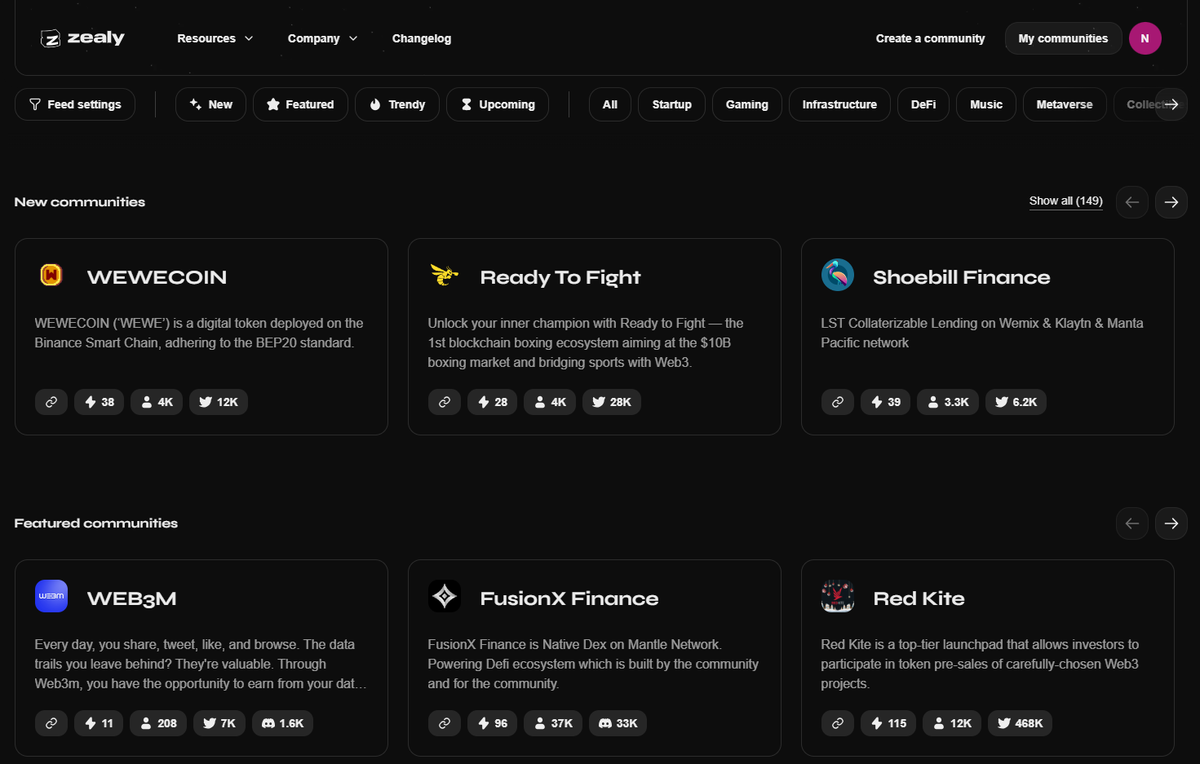Click Ready To Fight 28K Twitter badge

click(612, 402)
